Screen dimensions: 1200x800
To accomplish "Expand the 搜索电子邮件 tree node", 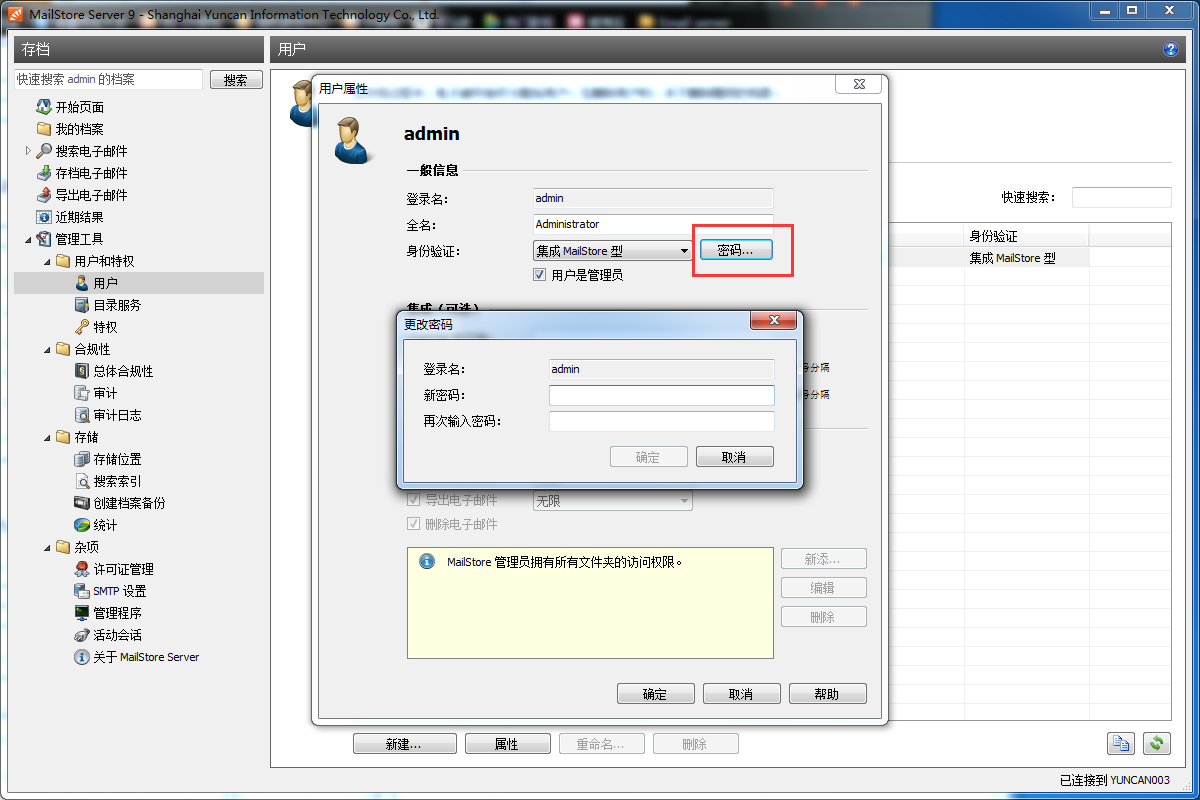I will [27, 151].
